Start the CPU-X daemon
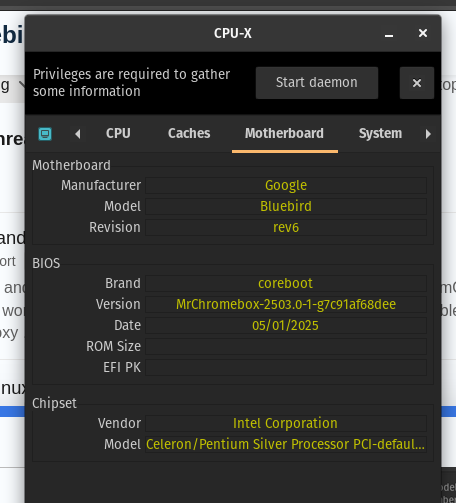 317,83
